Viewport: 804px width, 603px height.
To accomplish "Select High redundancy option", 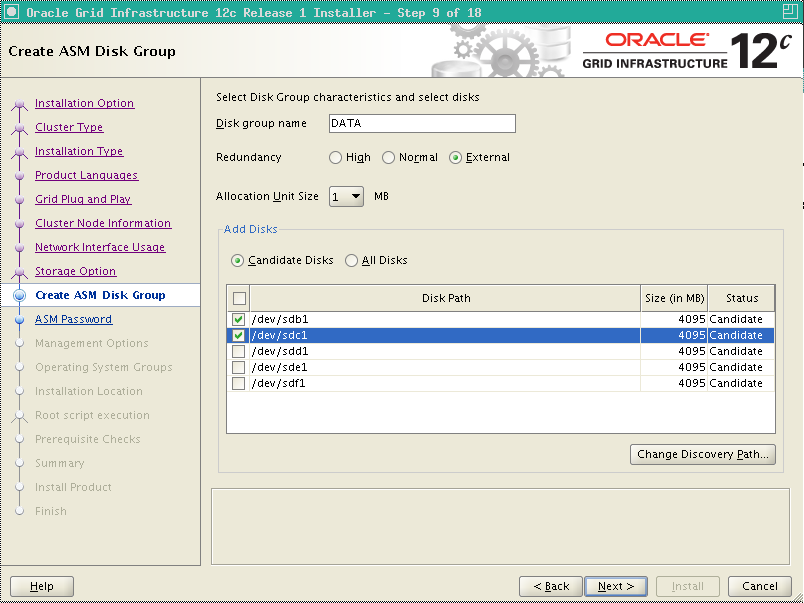I will tap(335, 157).
